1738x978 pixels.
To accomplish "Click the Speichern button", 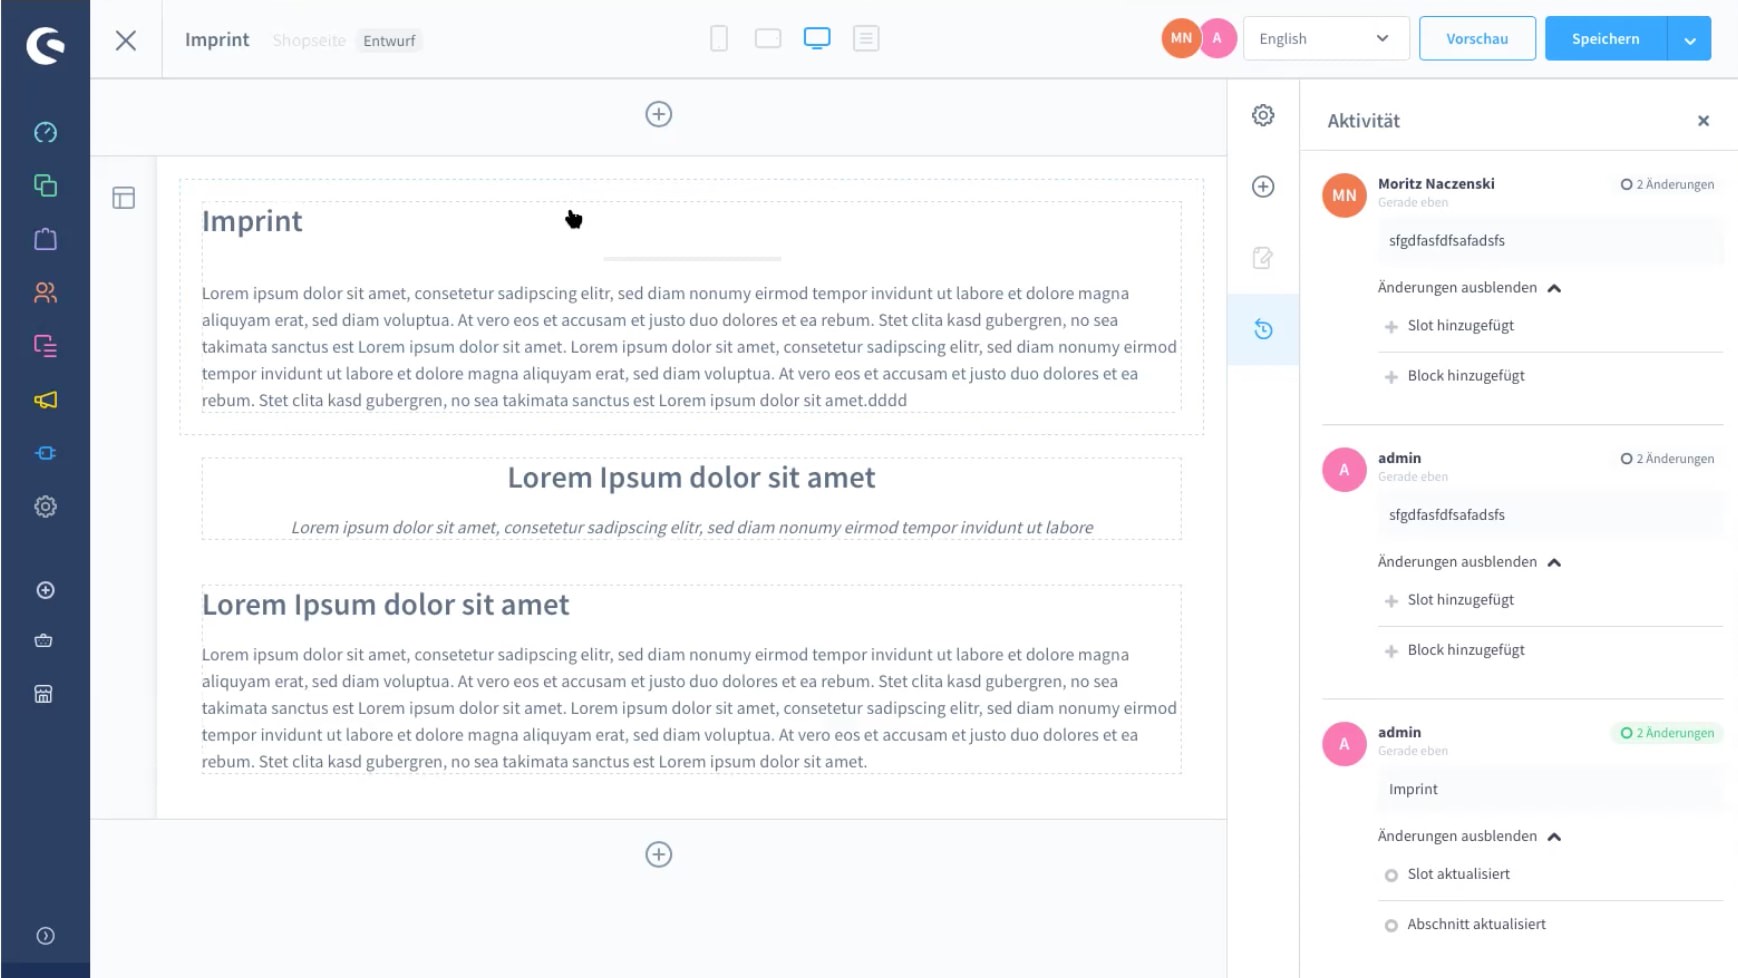I will (1605, 39).
